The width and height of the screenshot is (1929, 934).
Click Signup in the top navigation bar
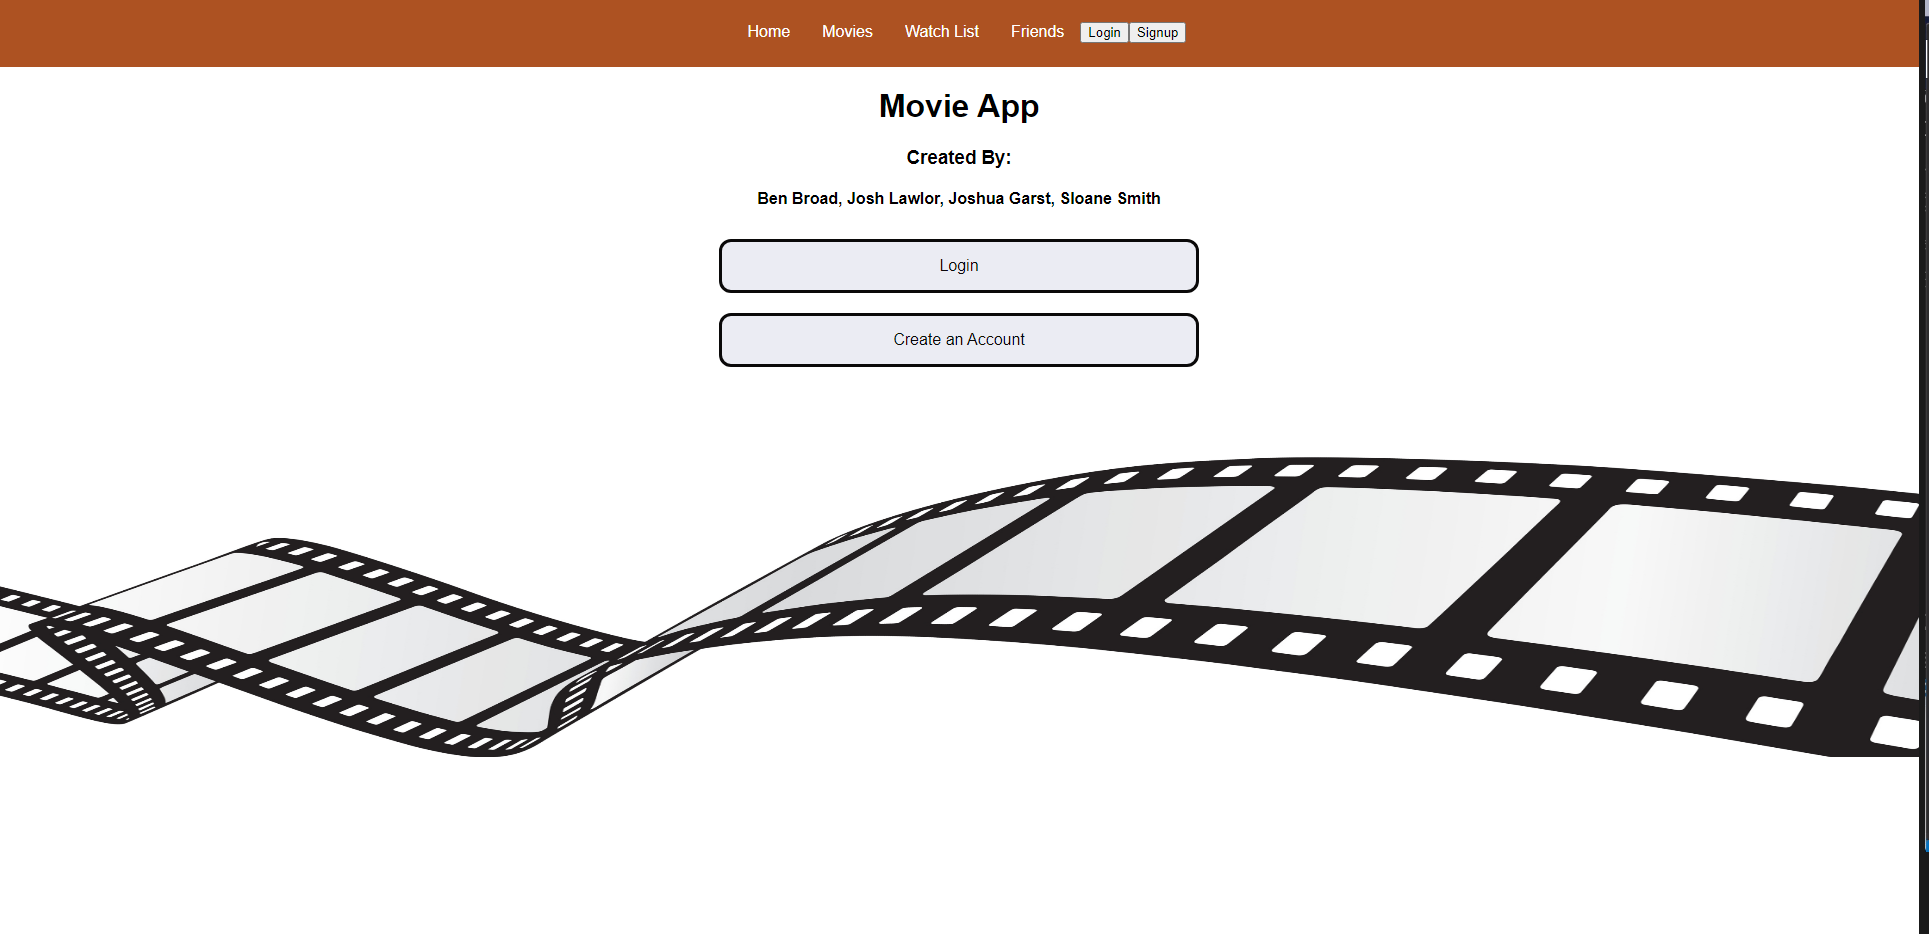[x=1157, y=32]
